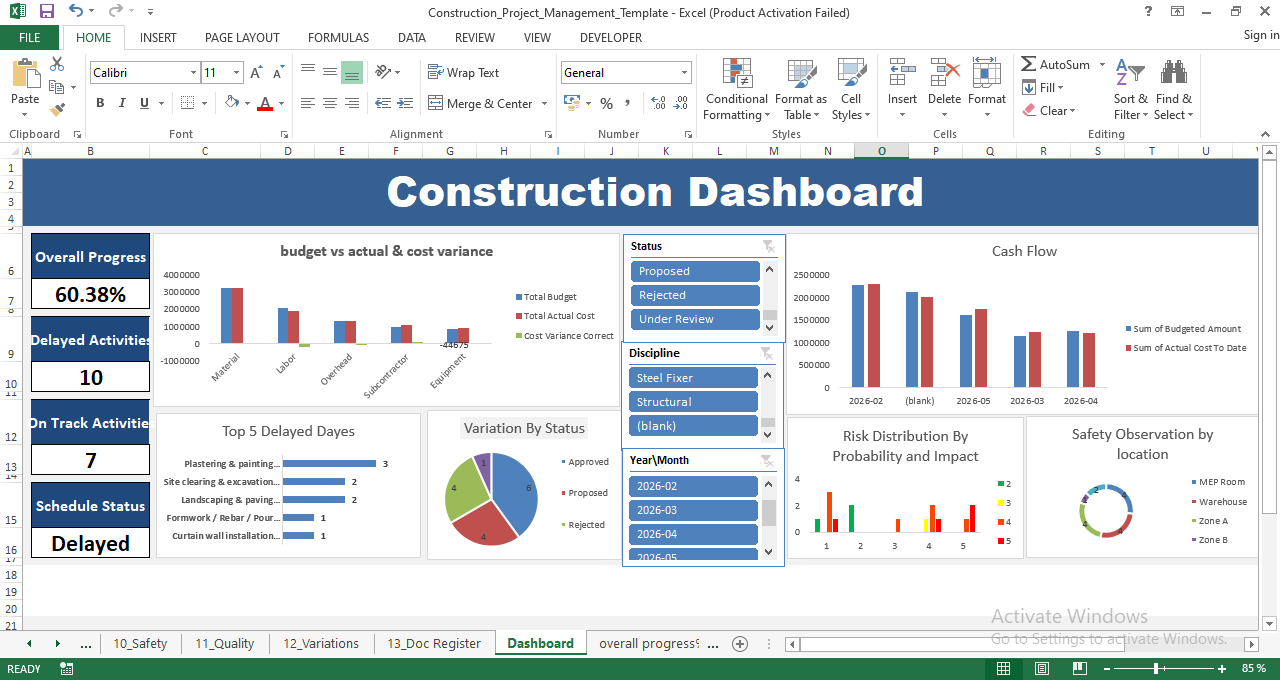The width and height of the screenshot is (1280, 680).
Task: Open the Number Format dropdown
Action: (x=684, y=72)
